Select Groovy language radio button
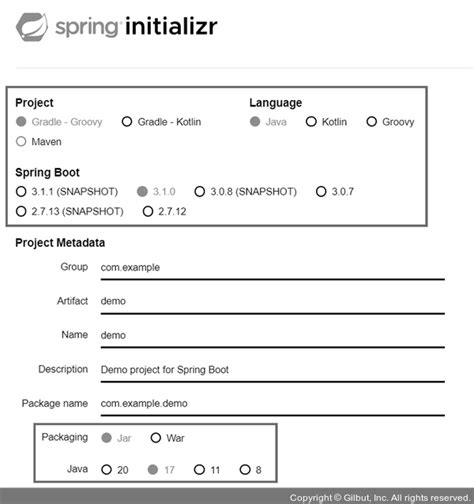 (x=372, y=122)
